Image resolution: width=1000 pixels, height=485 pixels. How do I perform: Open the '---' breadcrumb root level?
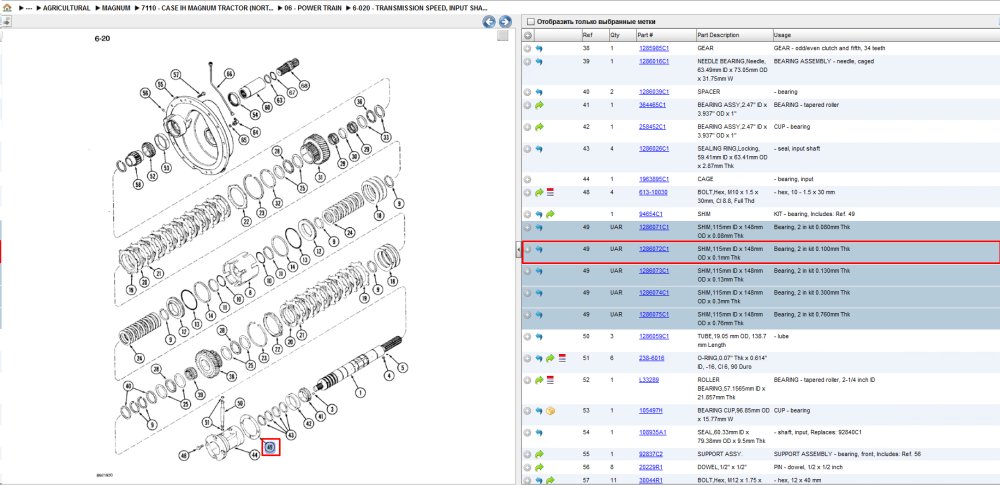tap(29, 8)
